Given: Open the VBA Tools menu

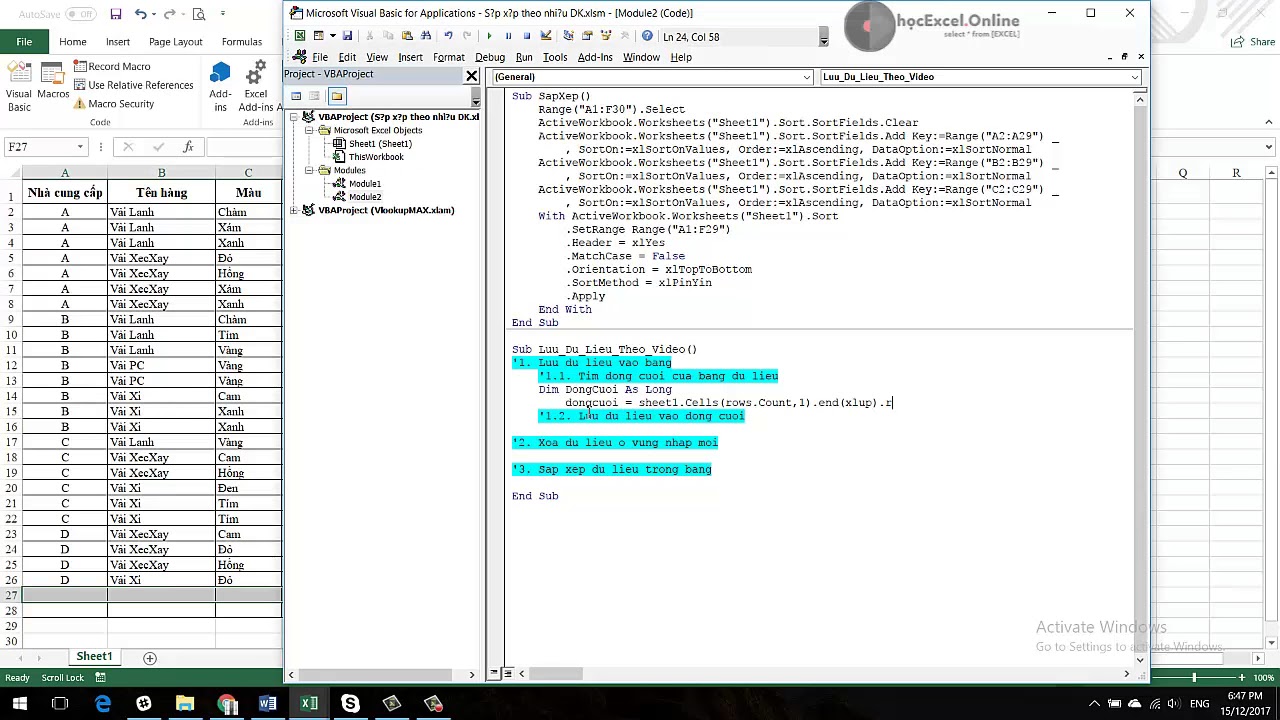Looking at the screenshot, I should pyautogui.click(x=554, y=57).
